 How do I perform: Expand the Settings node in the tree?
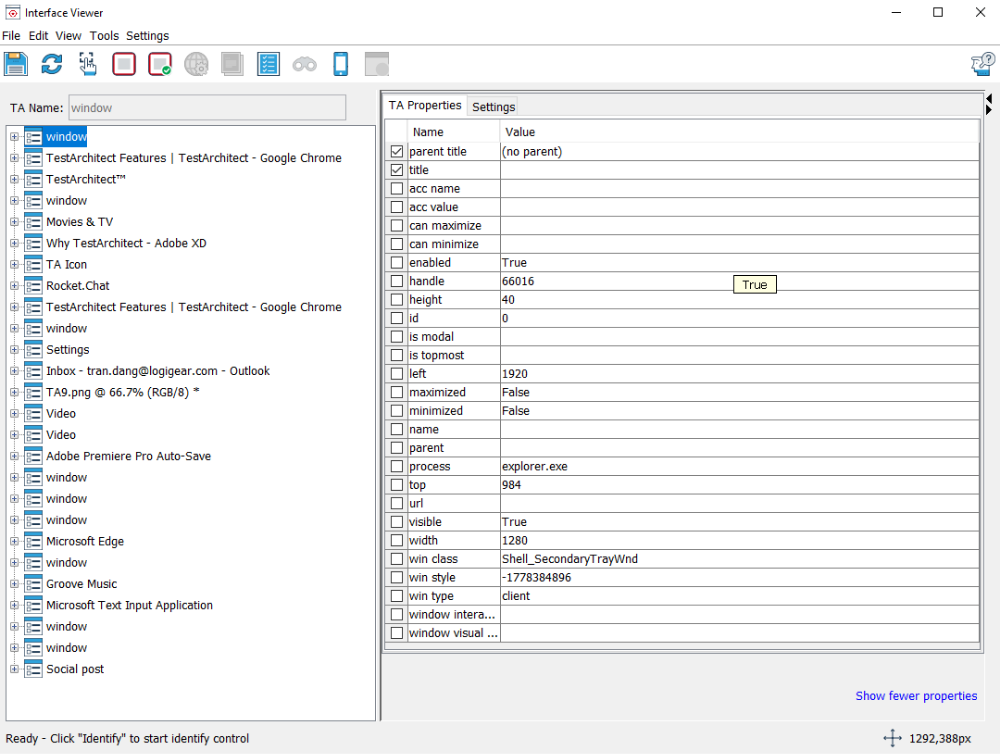pyautogui.click(x=14, y=350)
